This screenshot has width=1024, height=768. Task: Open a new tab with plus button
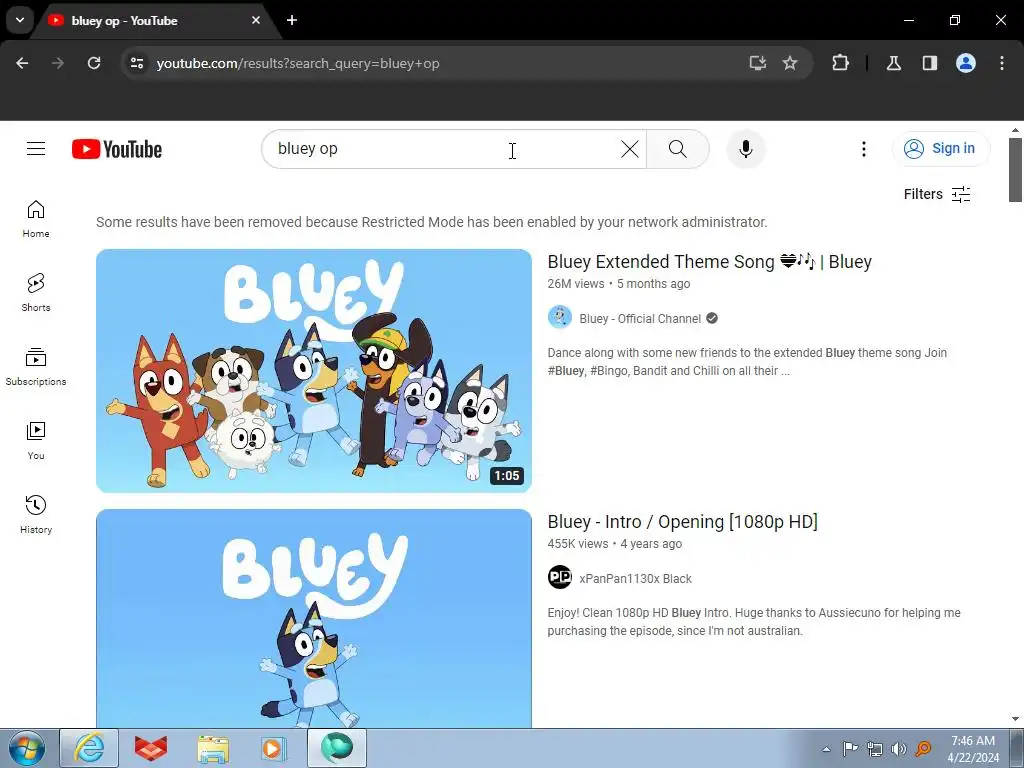(x=292, y=20)
